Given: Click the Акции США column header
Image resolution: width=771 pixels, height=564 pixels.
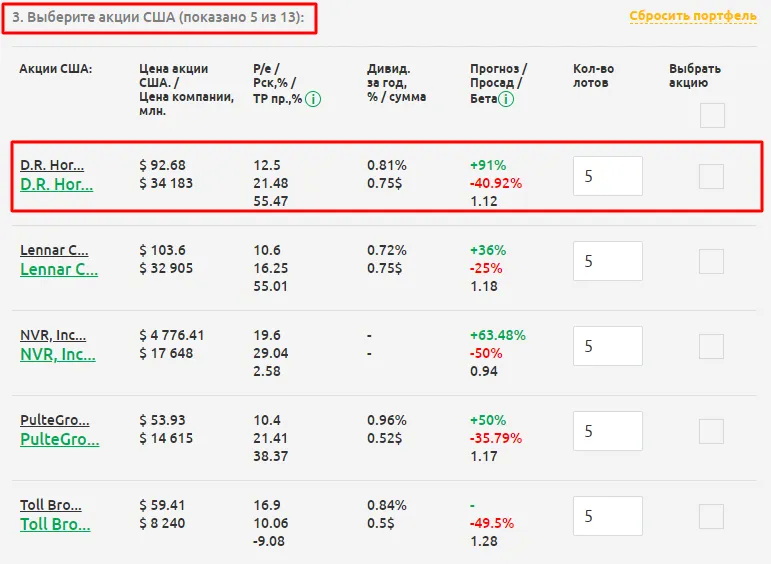Looking at the screenshot, I should click(x=56, y=69).
